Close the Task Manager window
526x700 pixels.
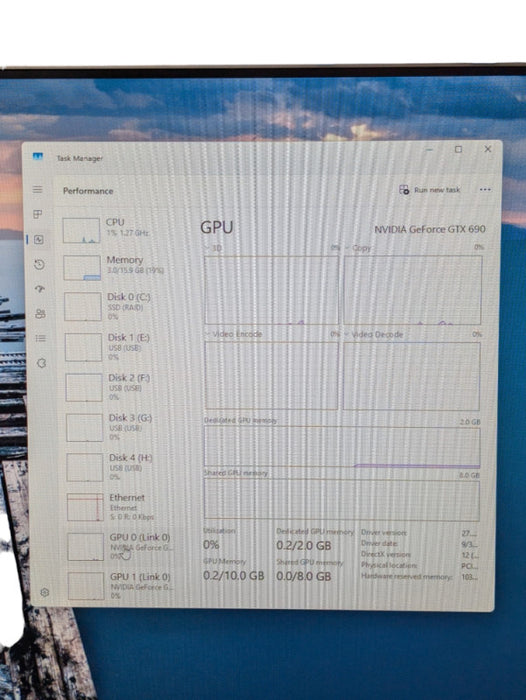click(488, 149)
